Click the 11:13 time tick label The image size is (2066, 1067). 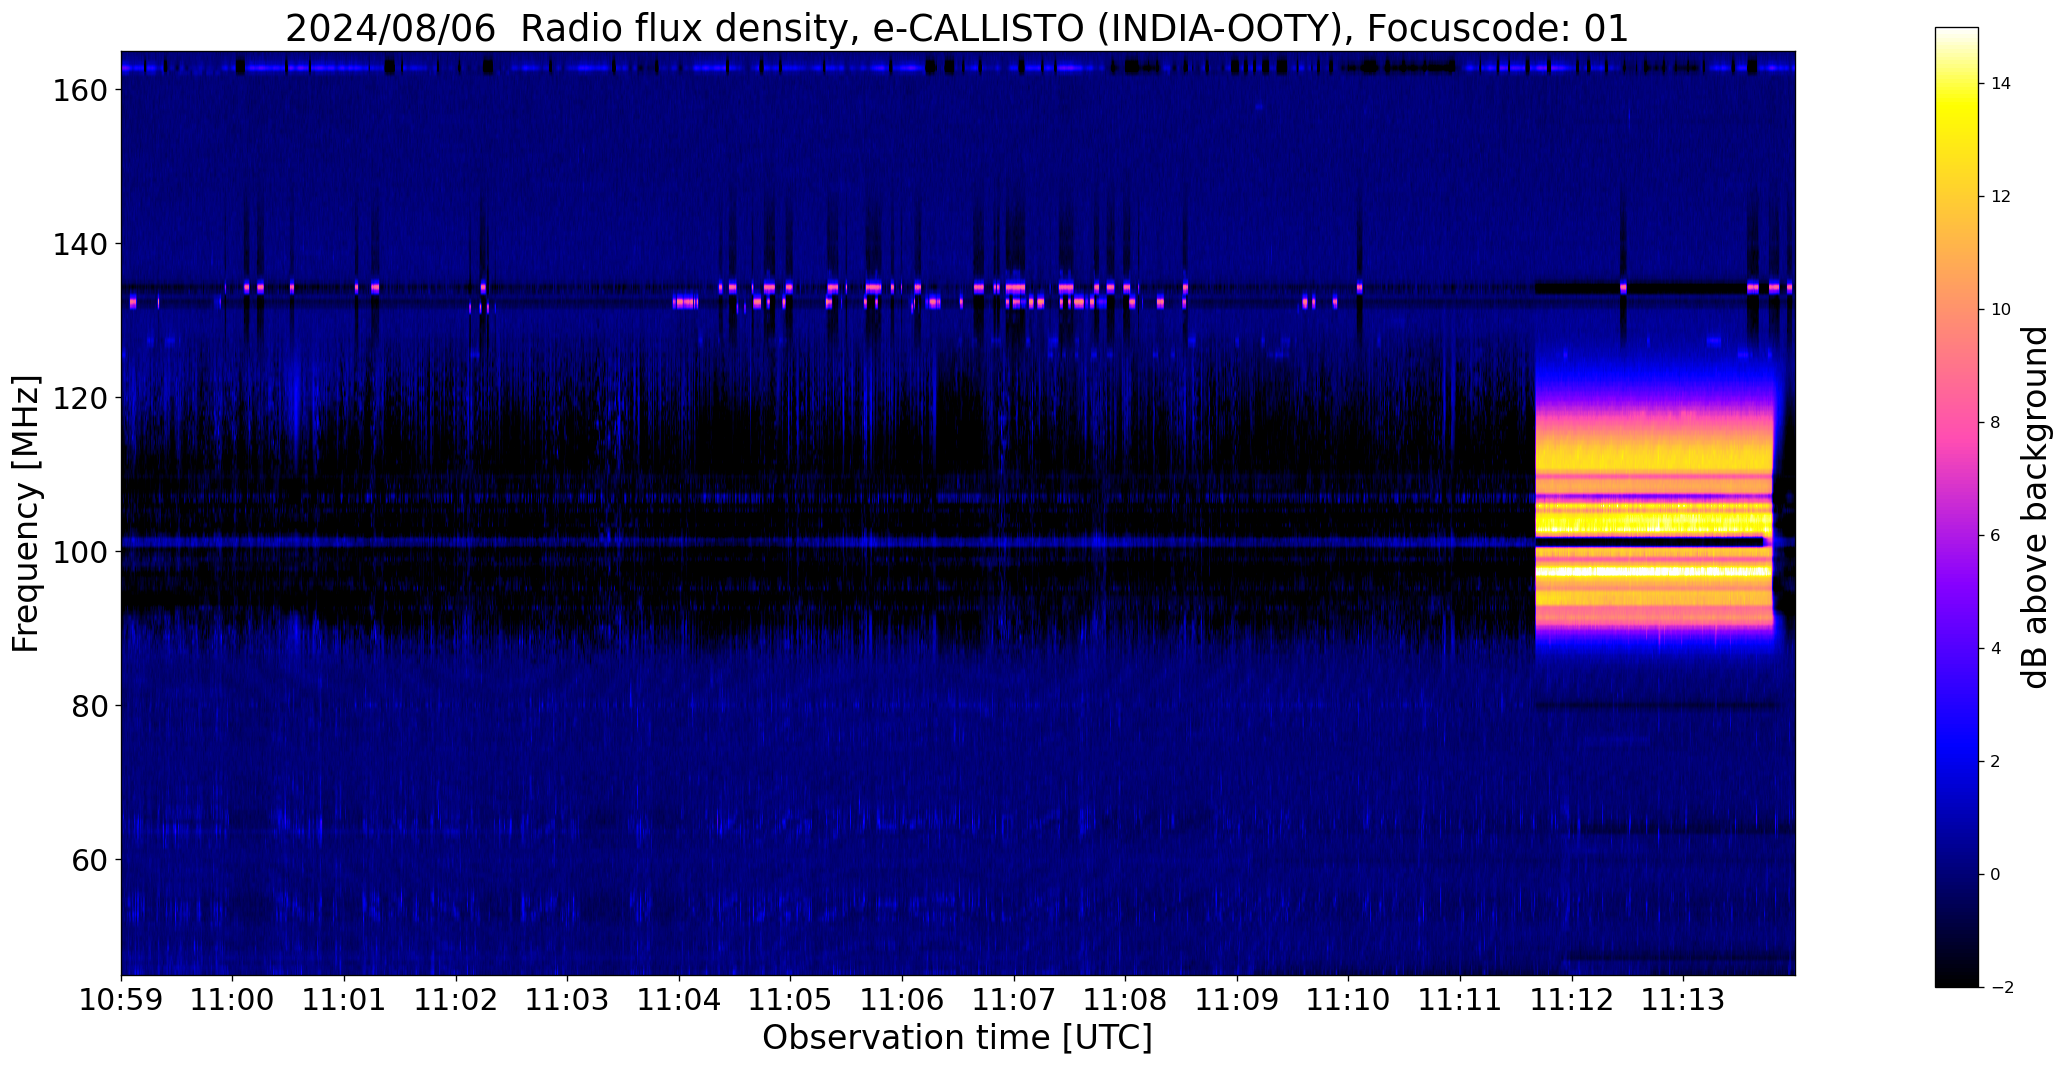[1684, 1000]
